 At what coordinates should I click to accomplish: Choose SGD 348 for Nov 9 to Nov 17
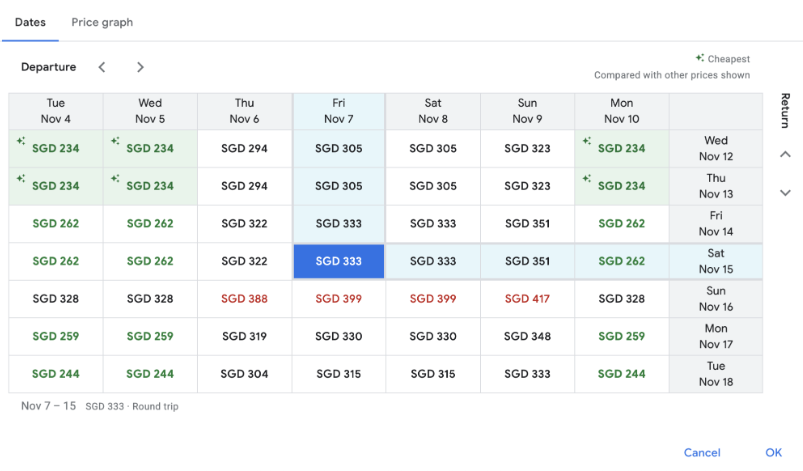click(x=527, y=337)
